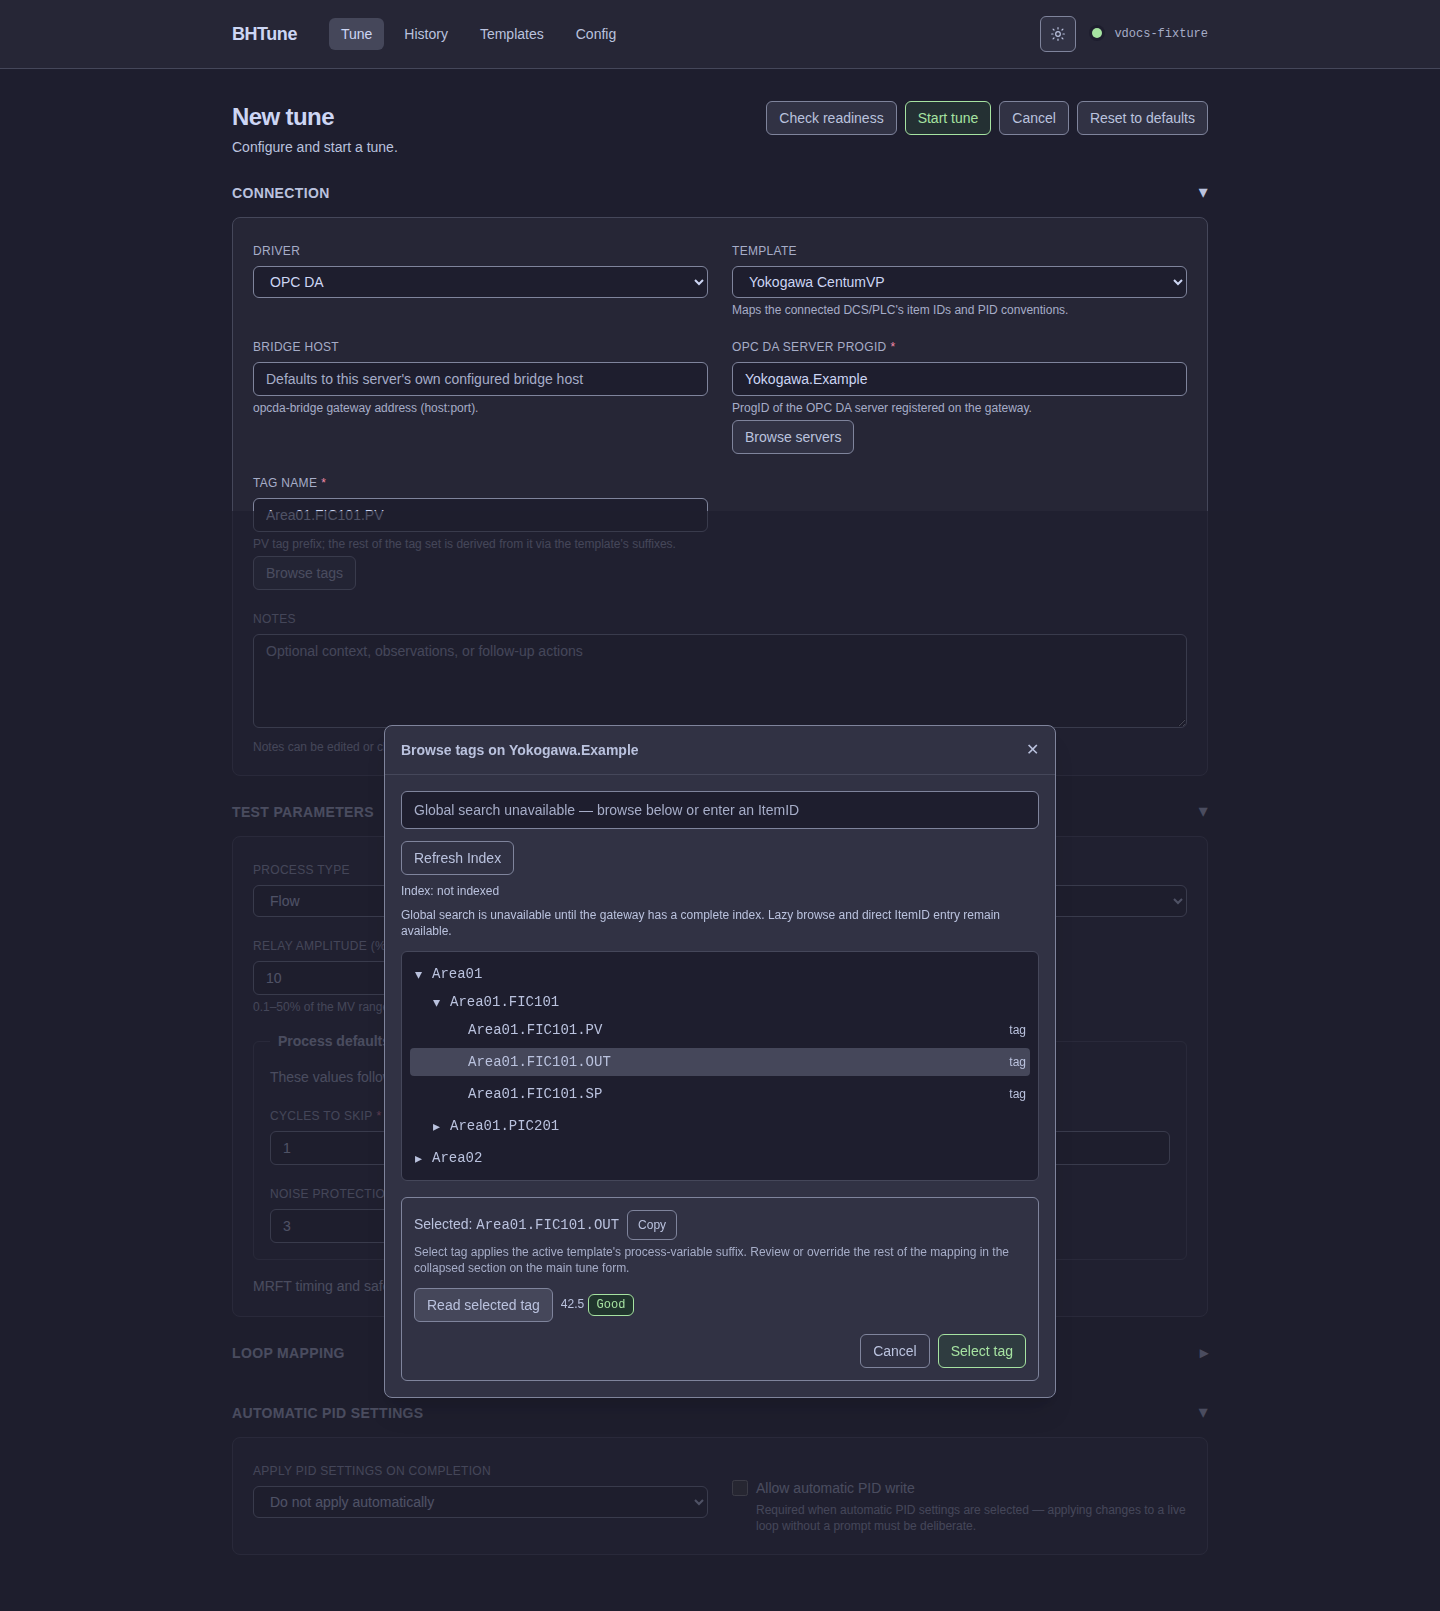Image resolution: width=1440 pixels, height=1611 pixels.
Task: Focus the global search ItemID field
Action: (720, 810)
